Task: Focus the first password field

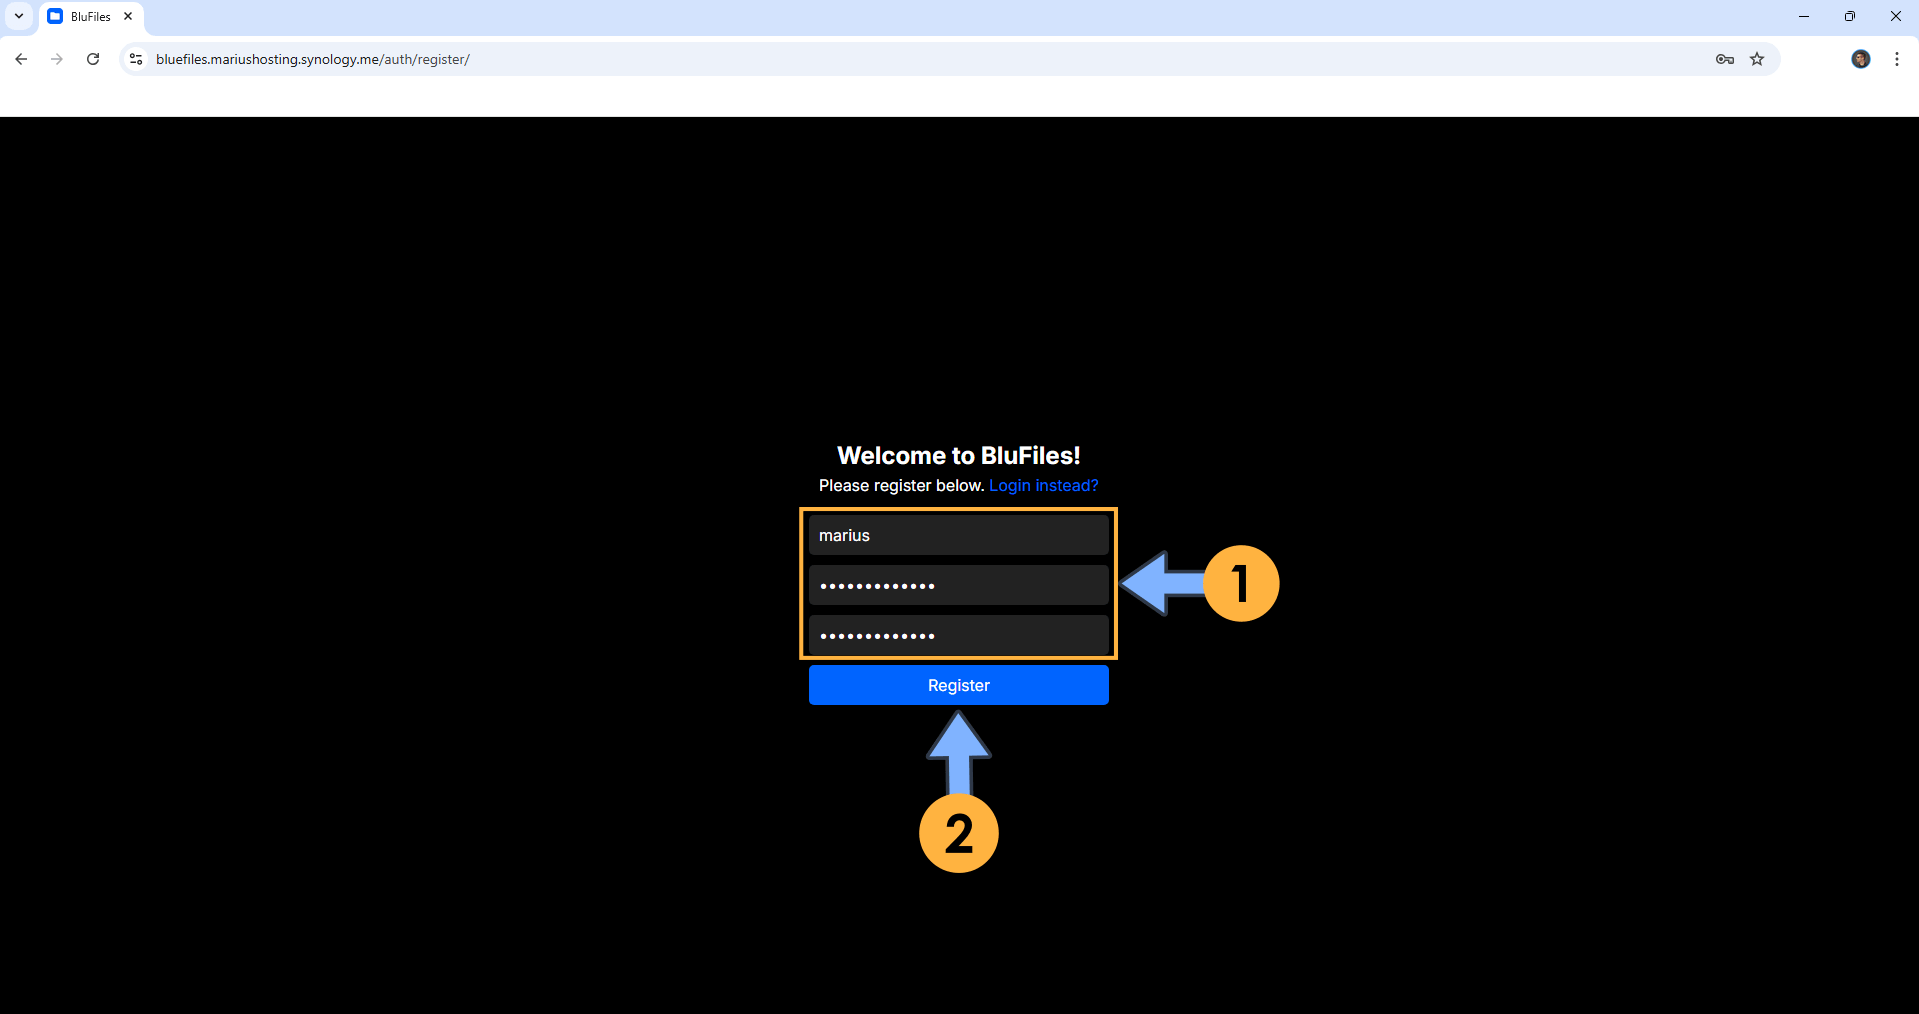Action: (x=958, y=585)
